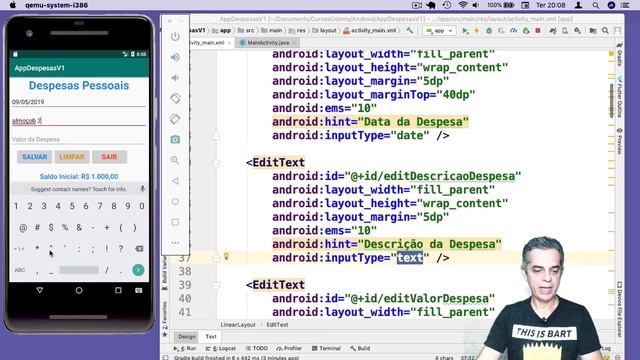
Task: Click Apply Changes lightning icon
Action: [x=476, y=31]
